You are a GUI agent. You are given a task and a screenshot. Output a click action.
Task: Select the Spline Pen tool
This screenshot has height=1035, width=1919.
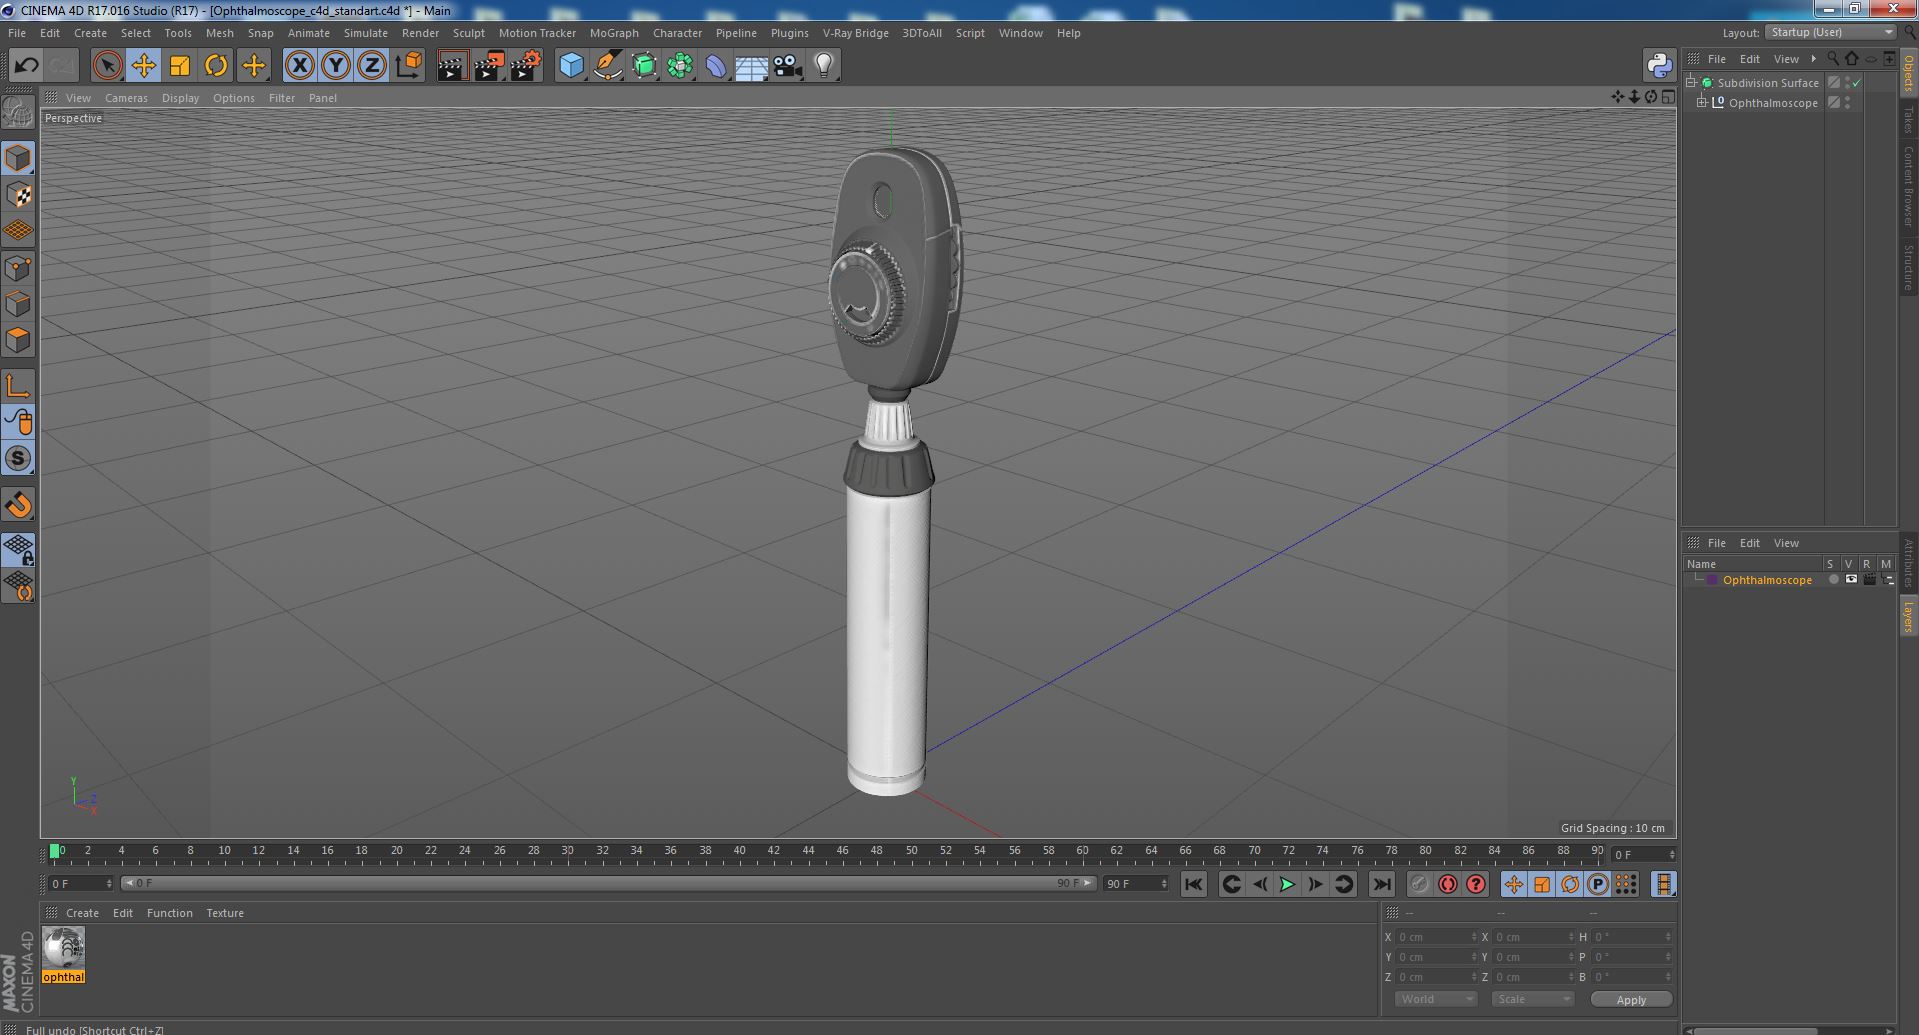pos(607,66)
